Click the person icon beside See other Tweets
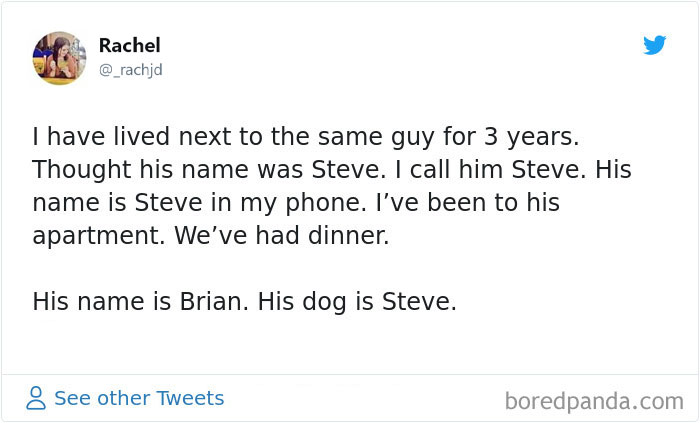The height and width of the screenshot is (423, 700). [36, 399]
